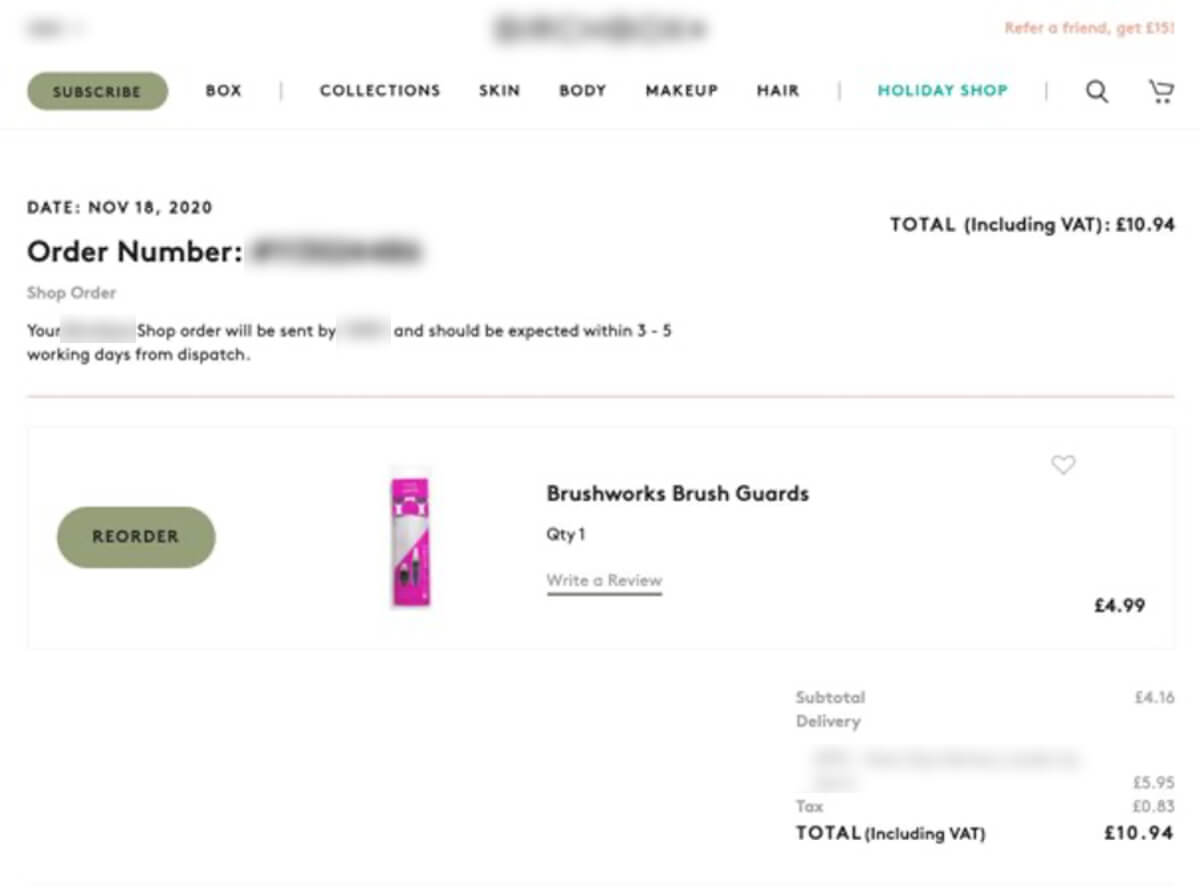Click the product thumbnail image

[410, 540]
